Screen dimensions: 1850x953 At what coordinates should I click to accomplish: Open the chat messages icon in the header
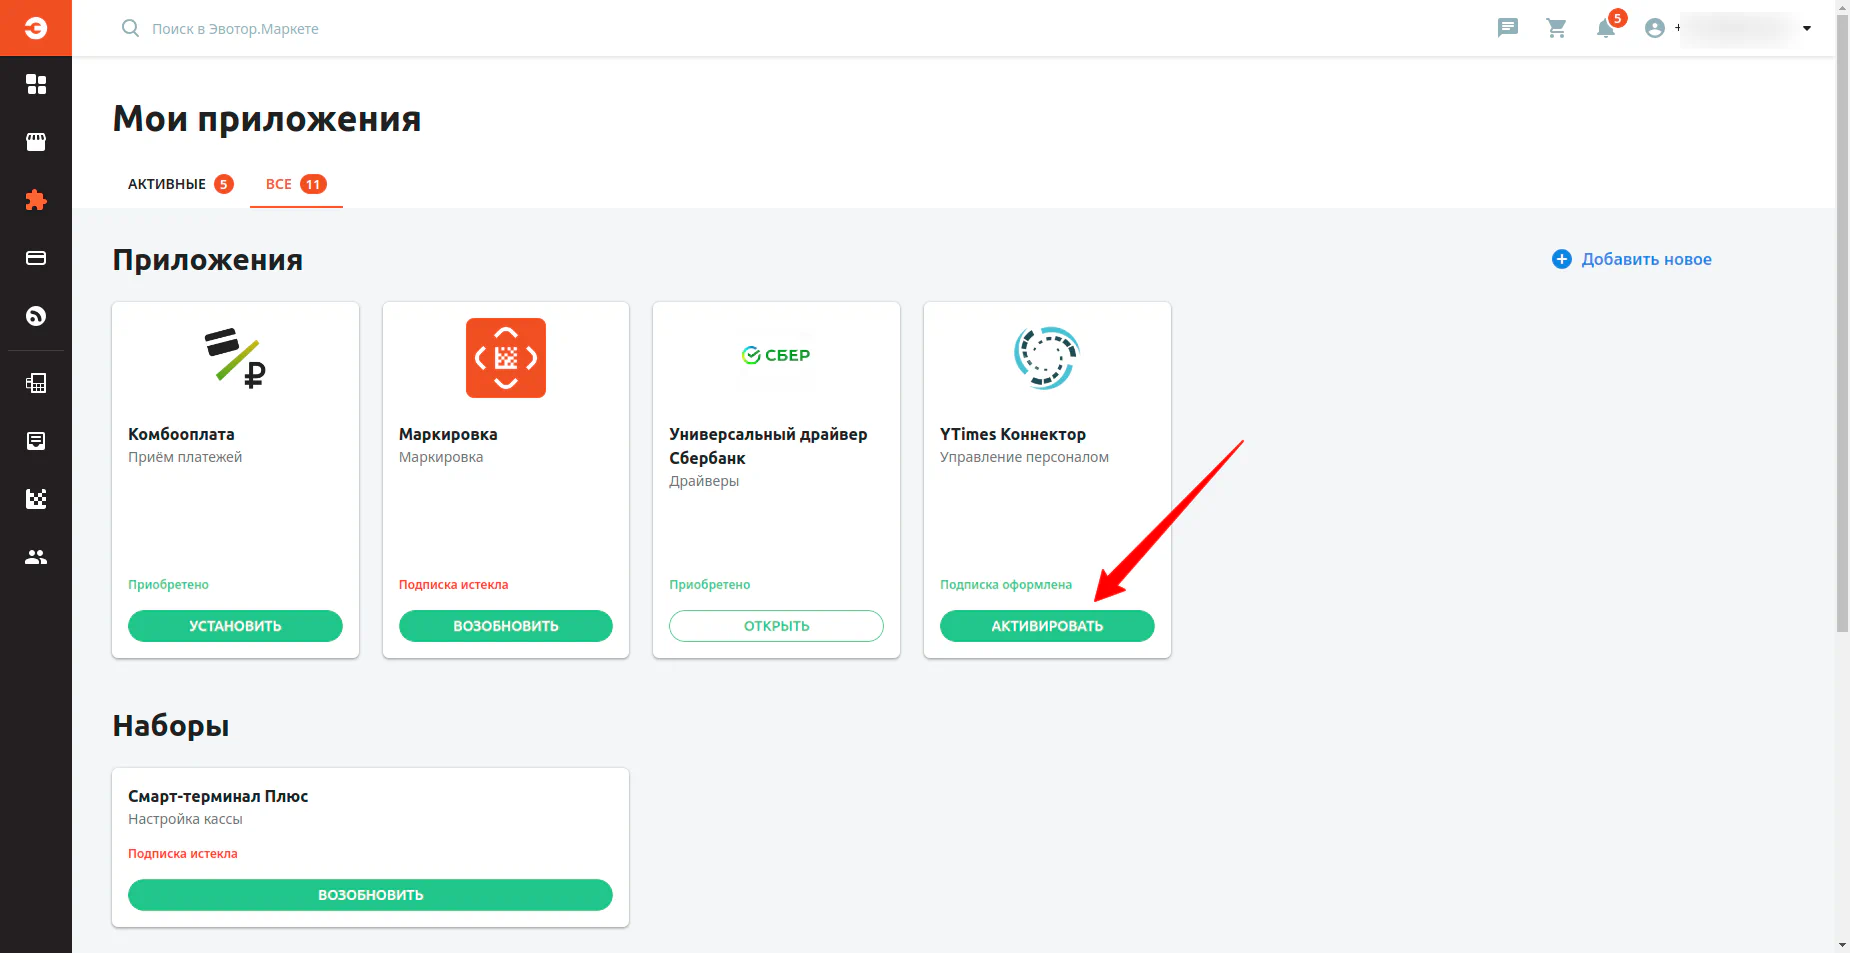1508,28
